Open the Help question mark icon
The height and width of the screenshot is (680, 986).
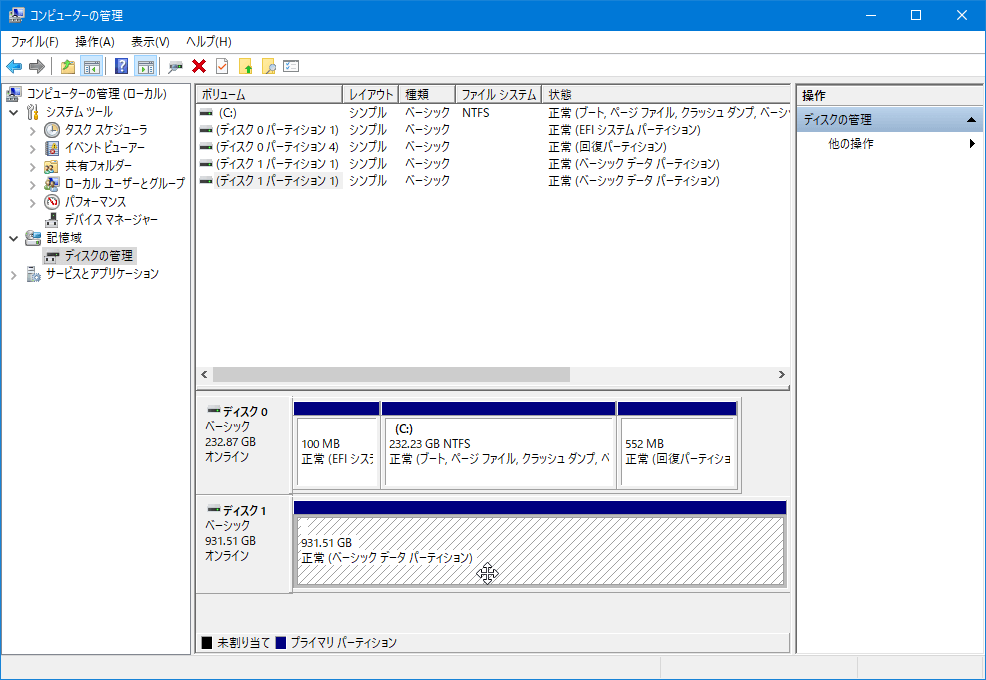point(121,66)
